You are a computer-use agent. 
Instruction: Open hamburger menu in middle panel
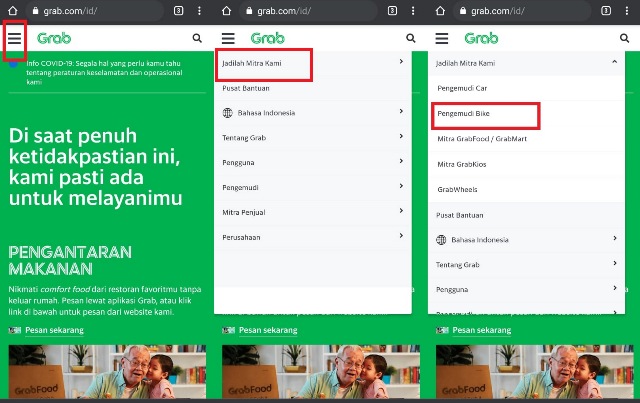point(228,38)
